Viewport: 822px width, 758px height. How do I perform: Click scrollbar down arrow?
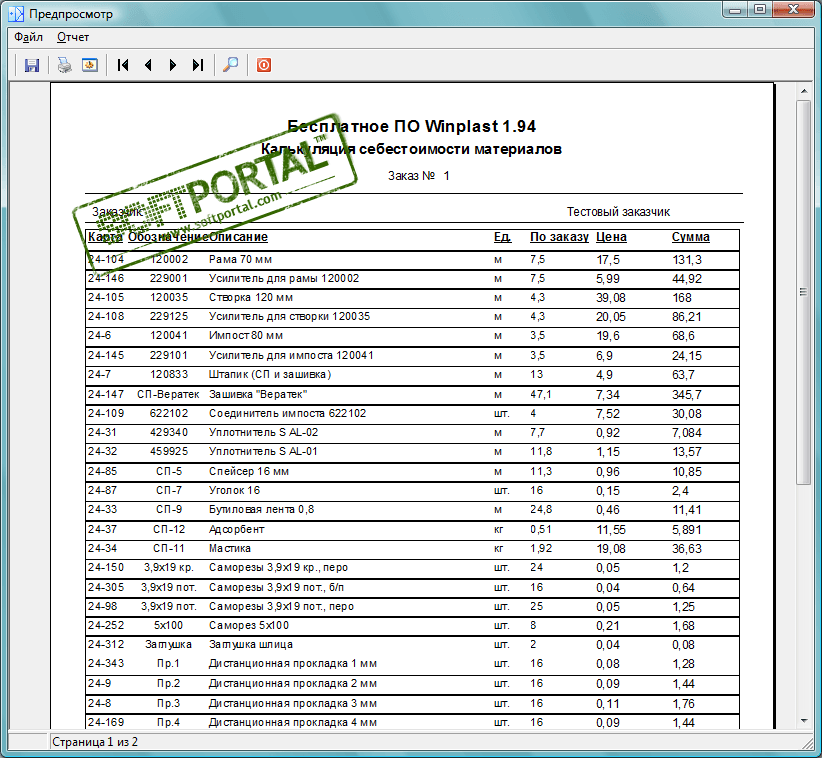point(804,721)
